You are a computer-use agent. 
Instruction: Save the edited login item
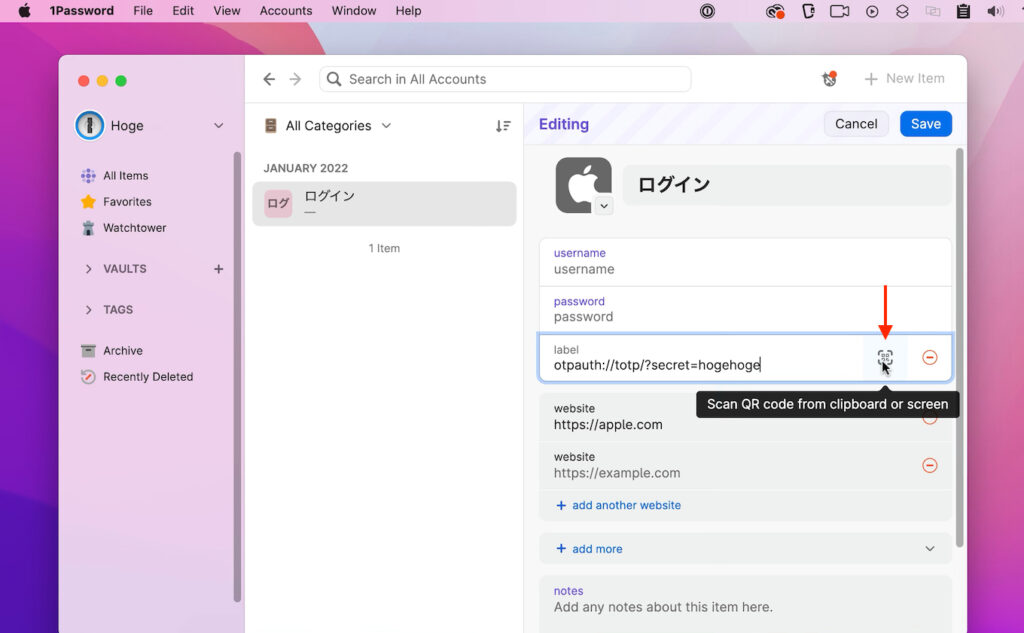coord(925,124)
